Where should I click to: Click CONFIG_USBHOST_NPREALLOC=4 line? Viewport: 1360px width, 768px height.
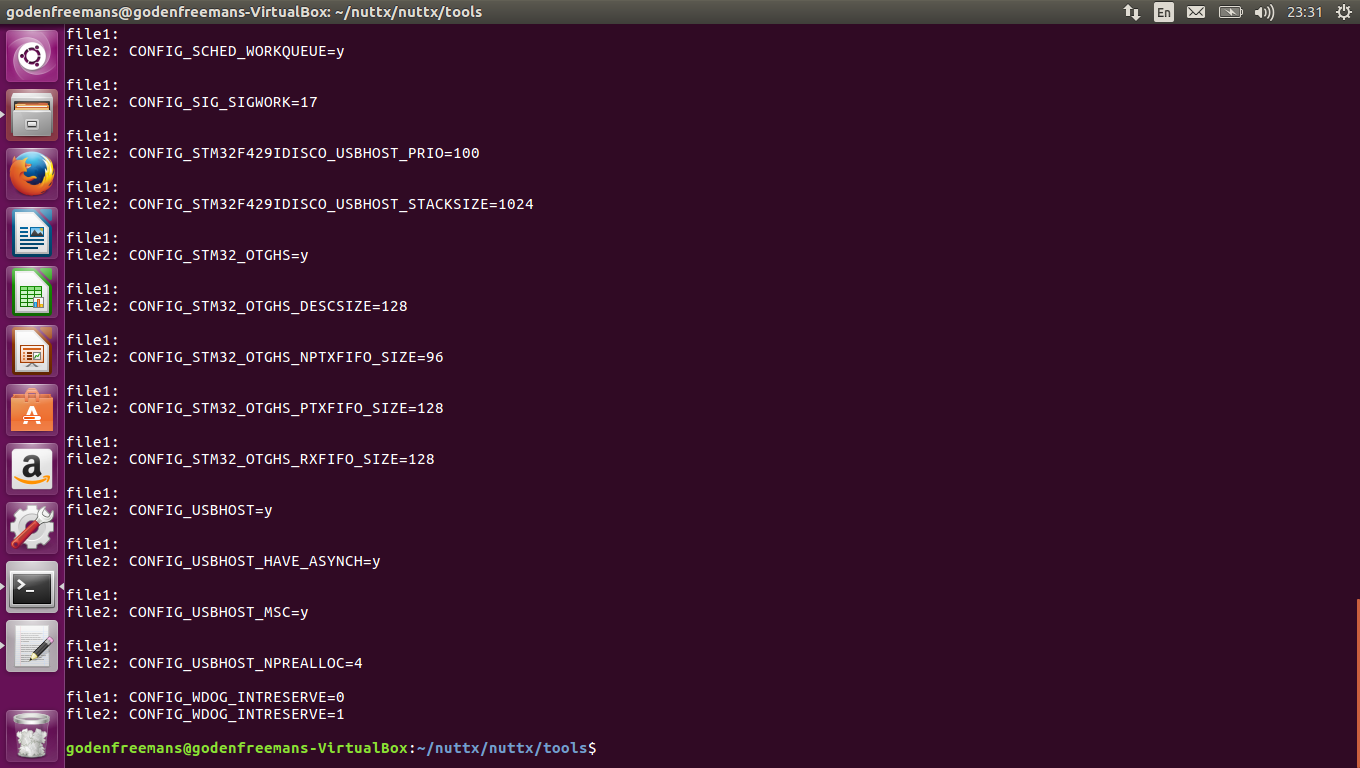click(x=214, y=663)
